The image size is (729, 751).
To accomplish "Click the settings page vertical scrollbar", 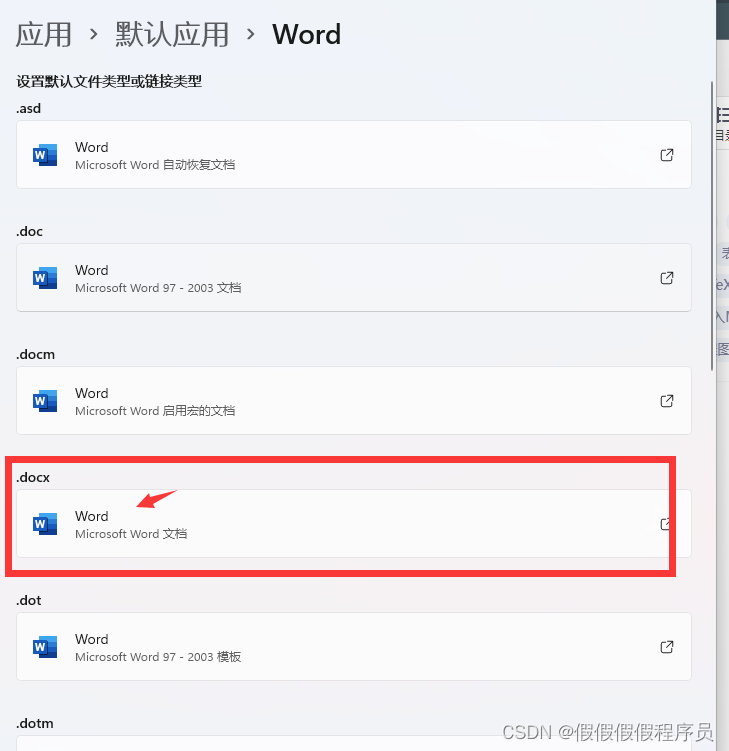I will (712, 226).
